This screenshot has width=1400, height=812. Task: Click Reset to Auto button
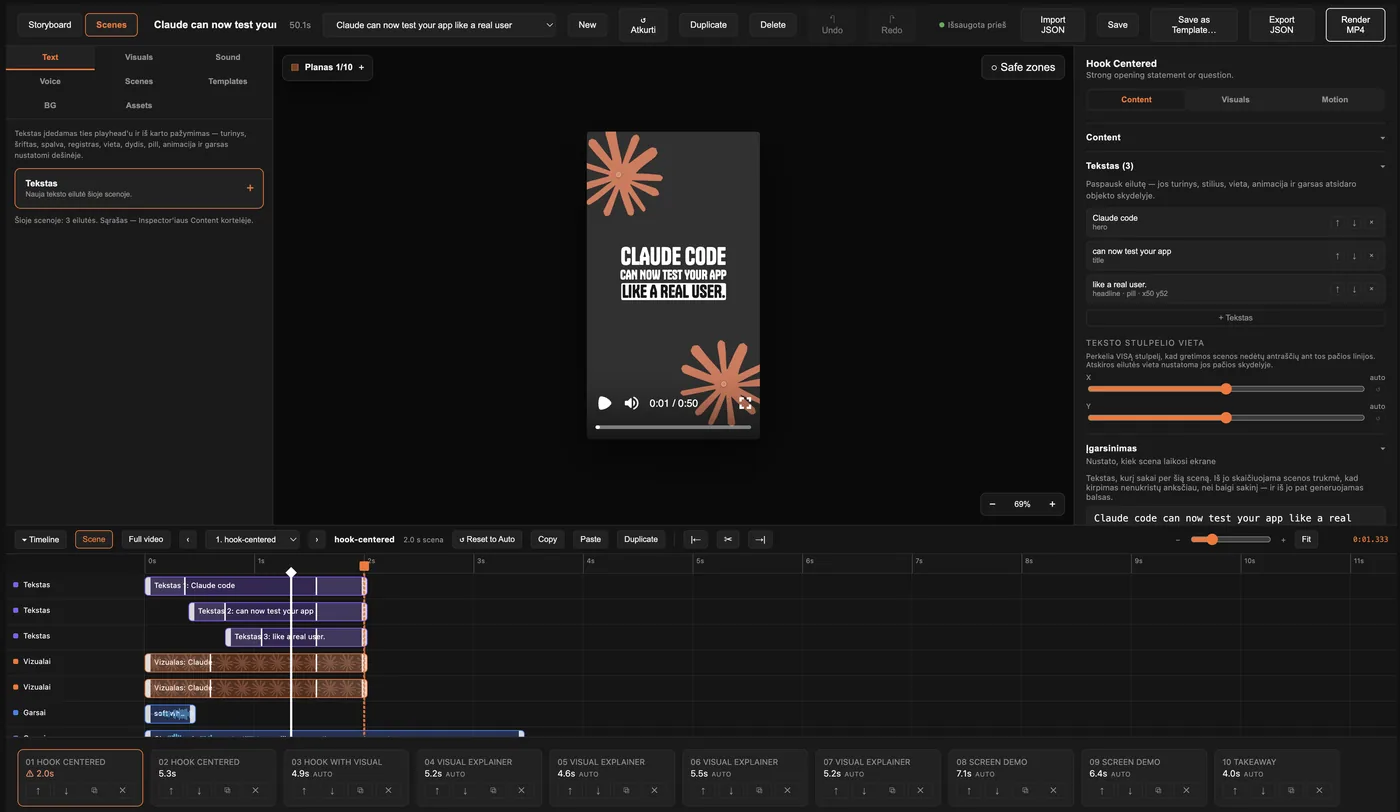[x=487, y=539]
